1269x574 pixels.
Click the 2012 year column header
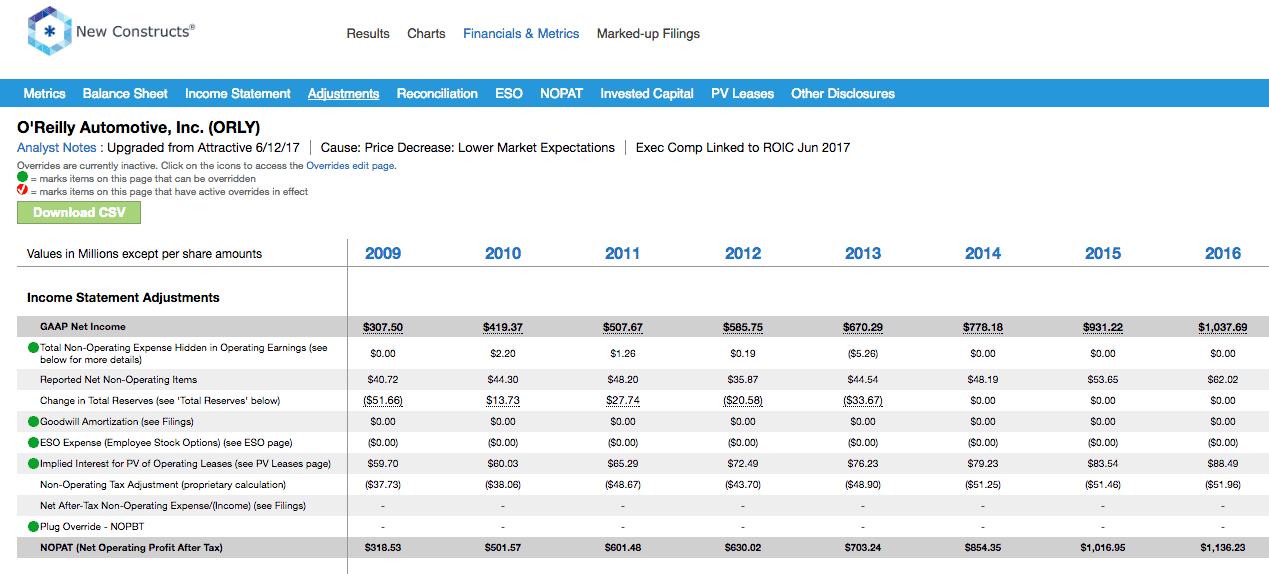pyautogui.click(x=743, y=253)
